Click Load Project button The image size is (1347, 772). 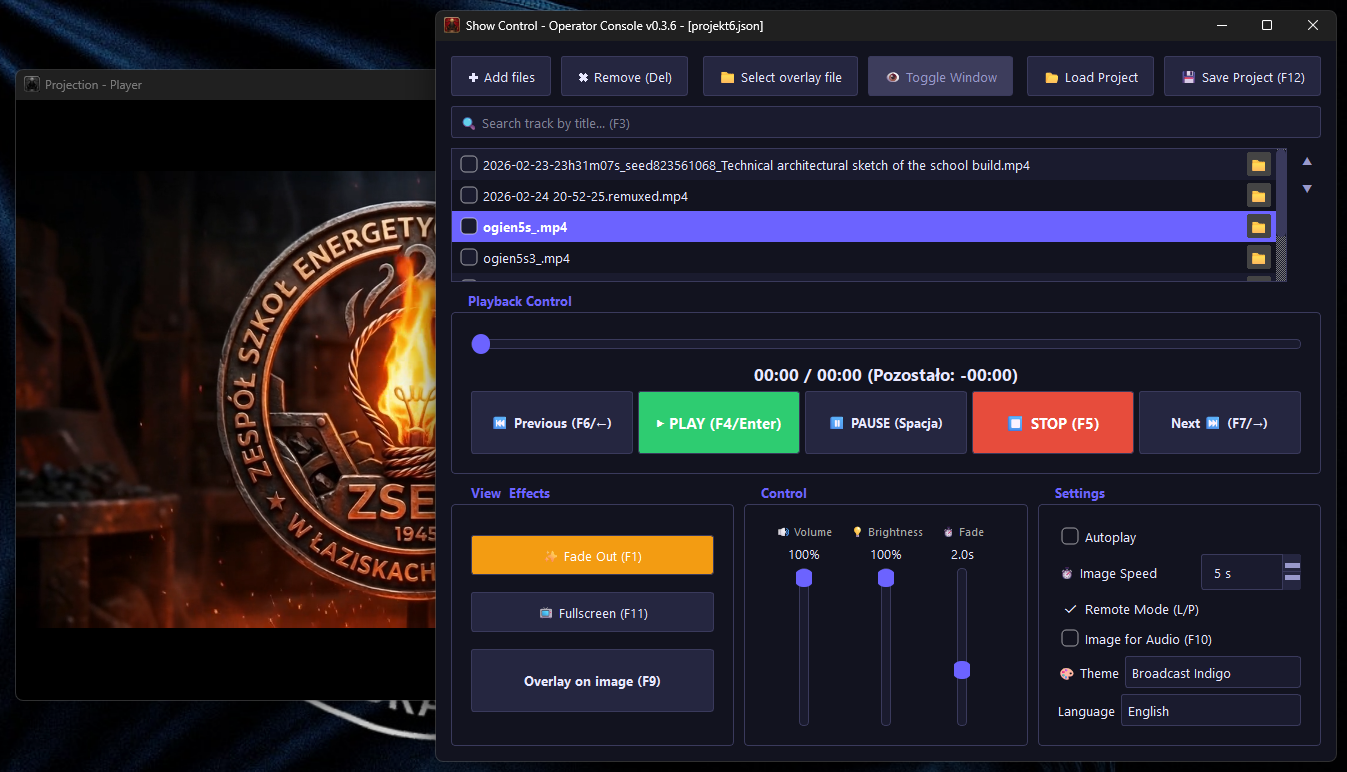pos(1090,77)
